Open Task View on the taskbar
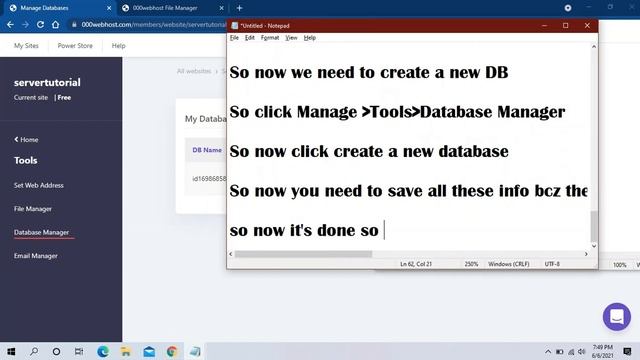This screenshot has width=640, height=360. [79, 351]
